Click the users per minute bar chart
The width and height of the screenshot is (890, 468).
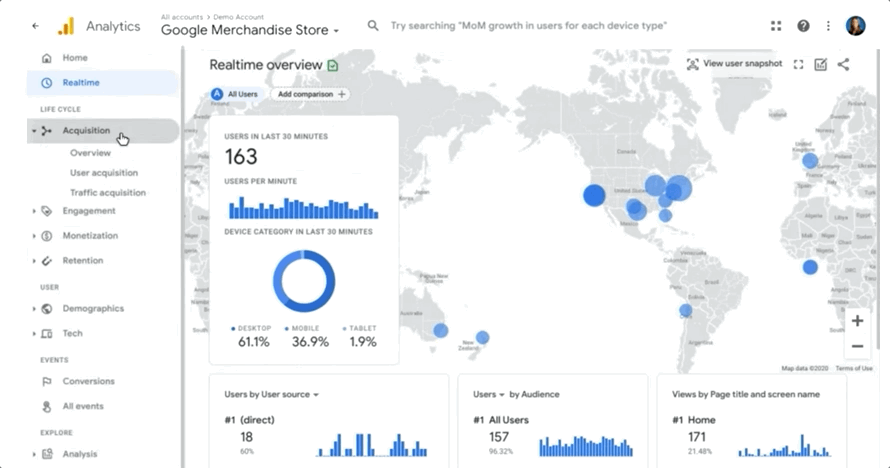click(303, 208)
